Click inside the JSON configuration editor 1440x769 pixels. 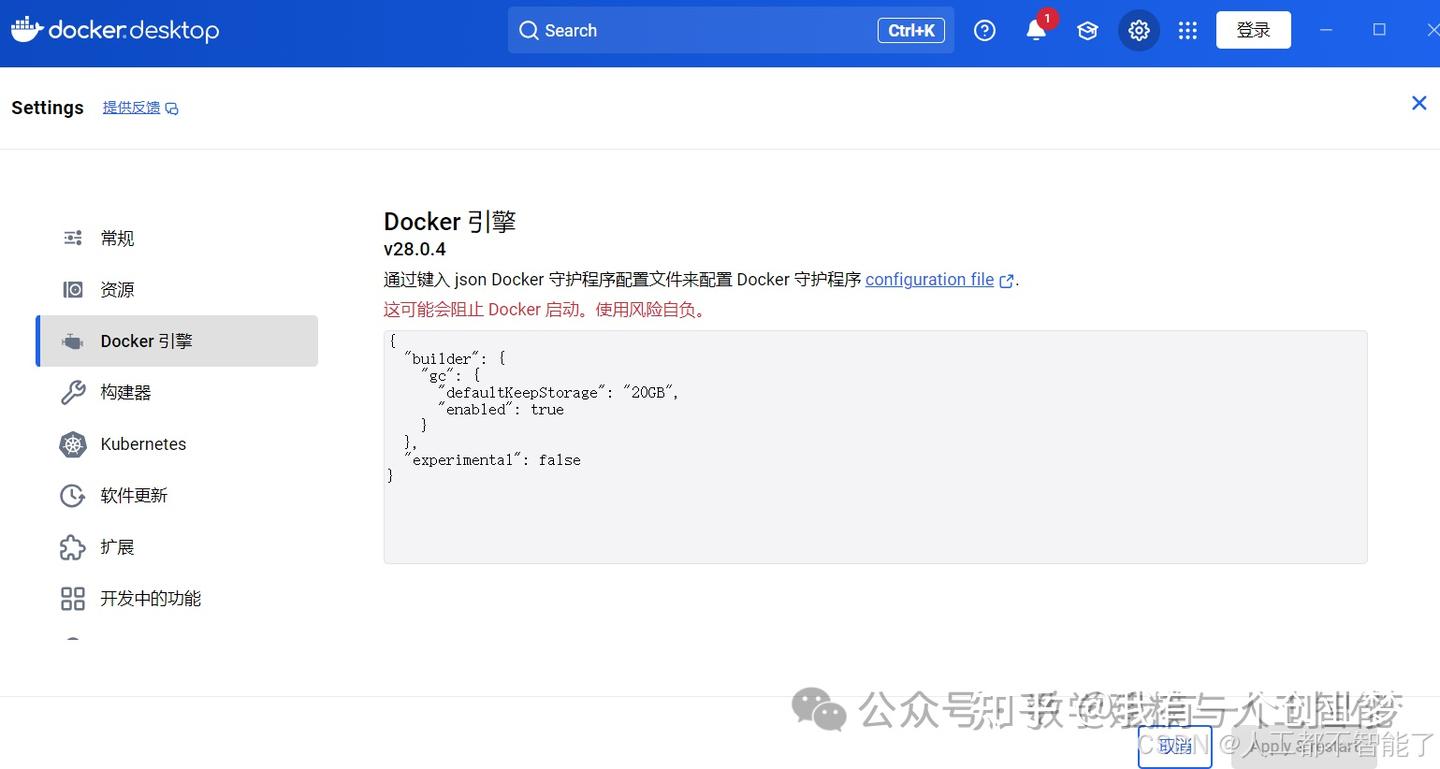[875, 445]
